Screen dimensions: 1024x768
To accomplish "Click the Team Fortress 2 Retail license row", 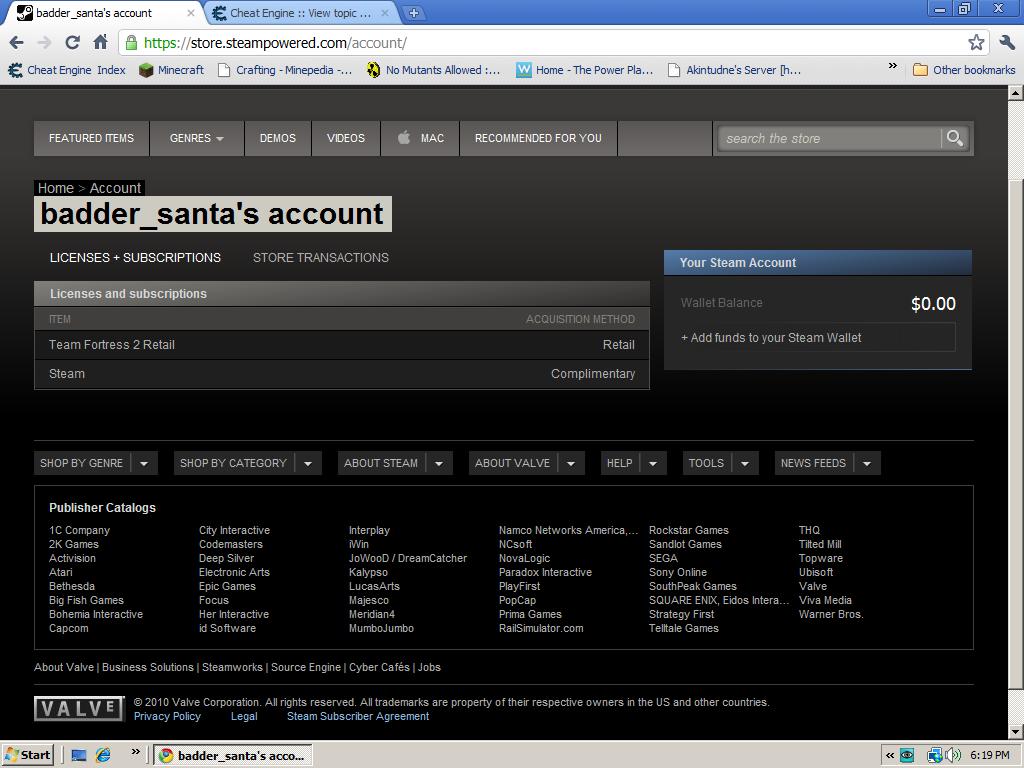I will click(342, 345).
